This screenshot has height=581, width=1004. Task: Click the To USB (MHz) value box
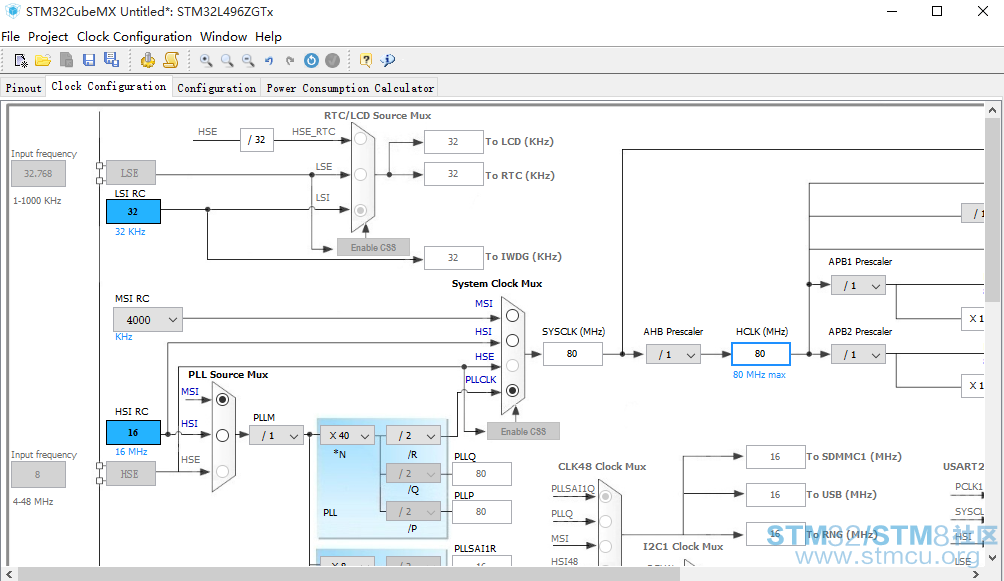click(x=775, y=495)
